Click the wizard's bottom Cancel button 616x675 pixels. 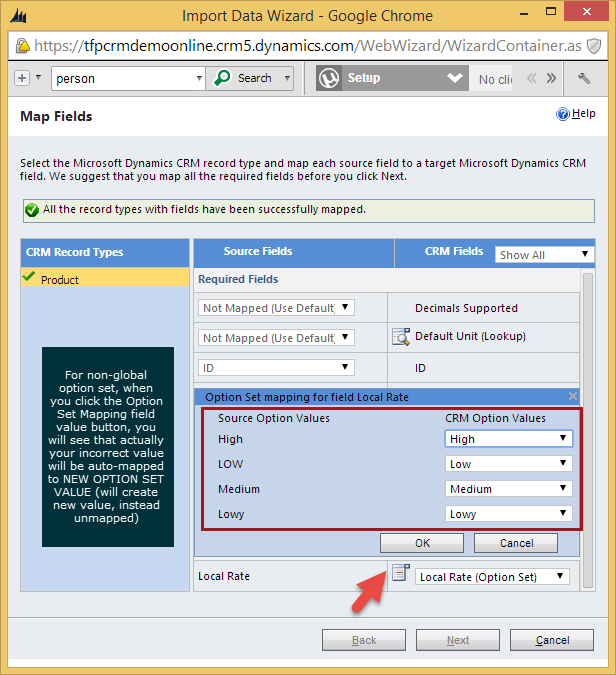click(x=552, y=640)
